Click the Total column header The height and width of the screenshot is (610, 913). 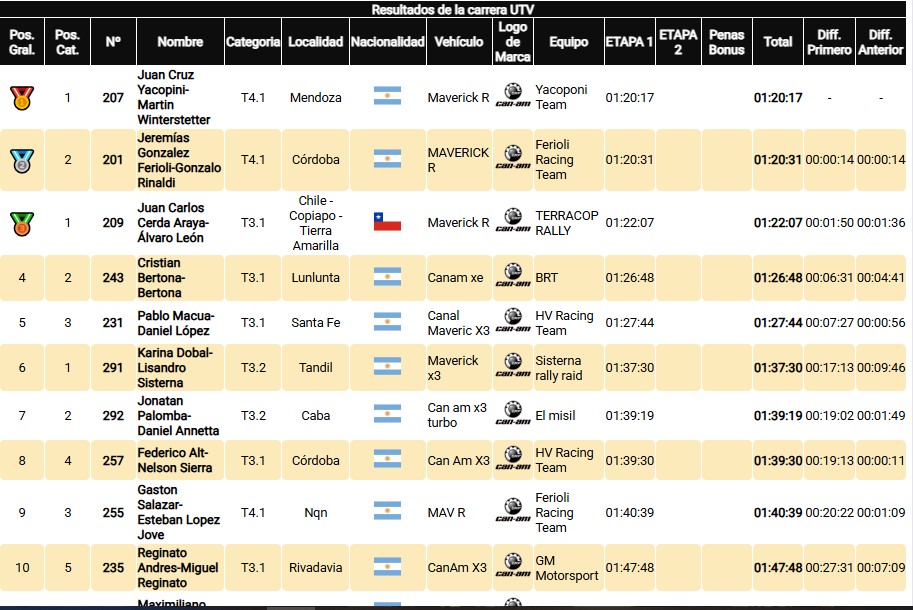coord(777,42)
